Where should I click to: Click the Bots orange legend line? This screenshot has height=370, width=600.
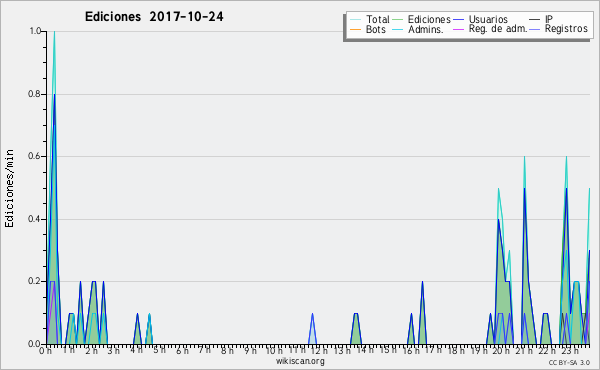pos(355,29)
